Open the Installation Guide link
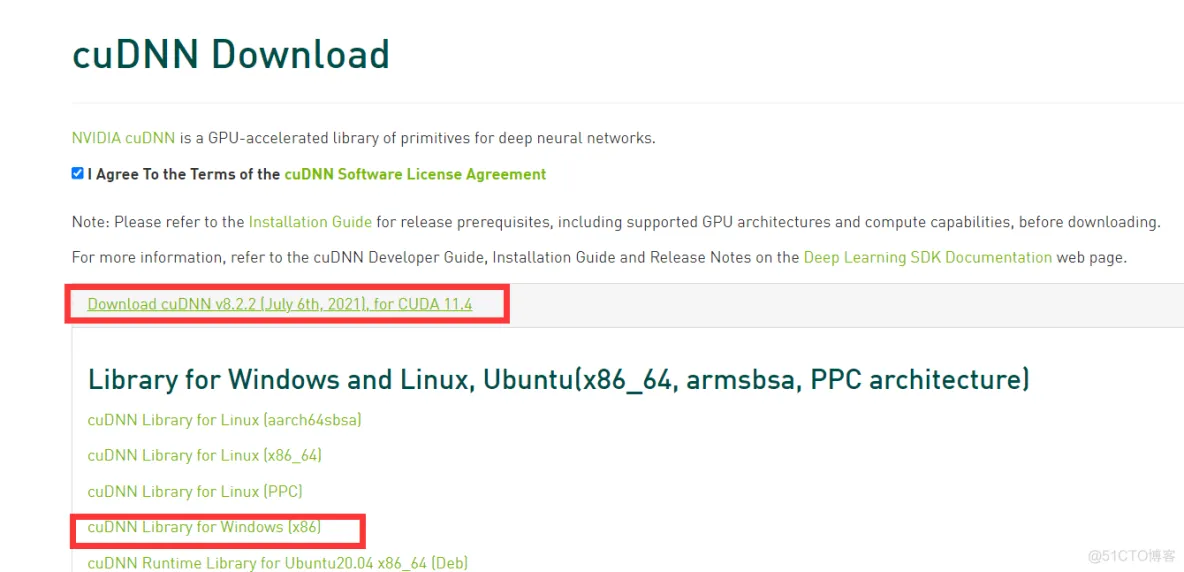This screenshot has height=572, width=1184. point(310,222)
